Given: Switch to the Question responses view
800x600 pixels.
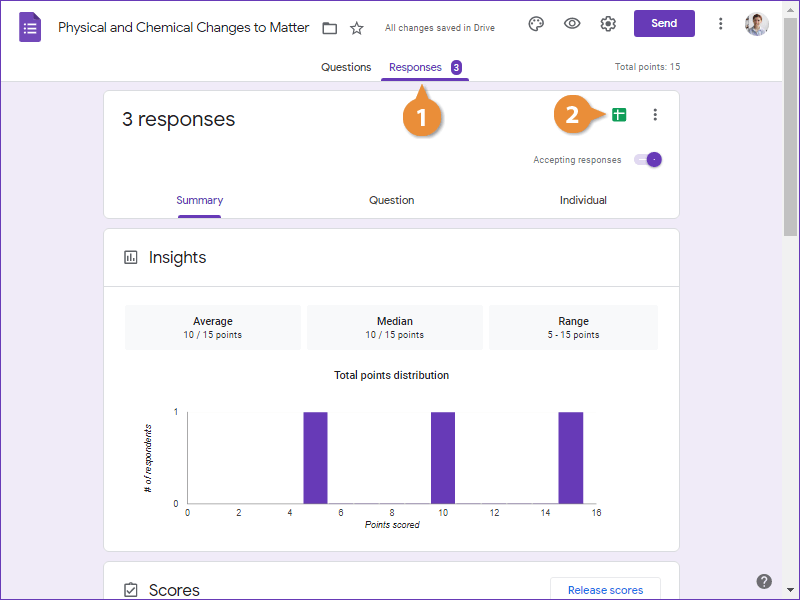Looking at the screenshot, I should tap(391, 200).
